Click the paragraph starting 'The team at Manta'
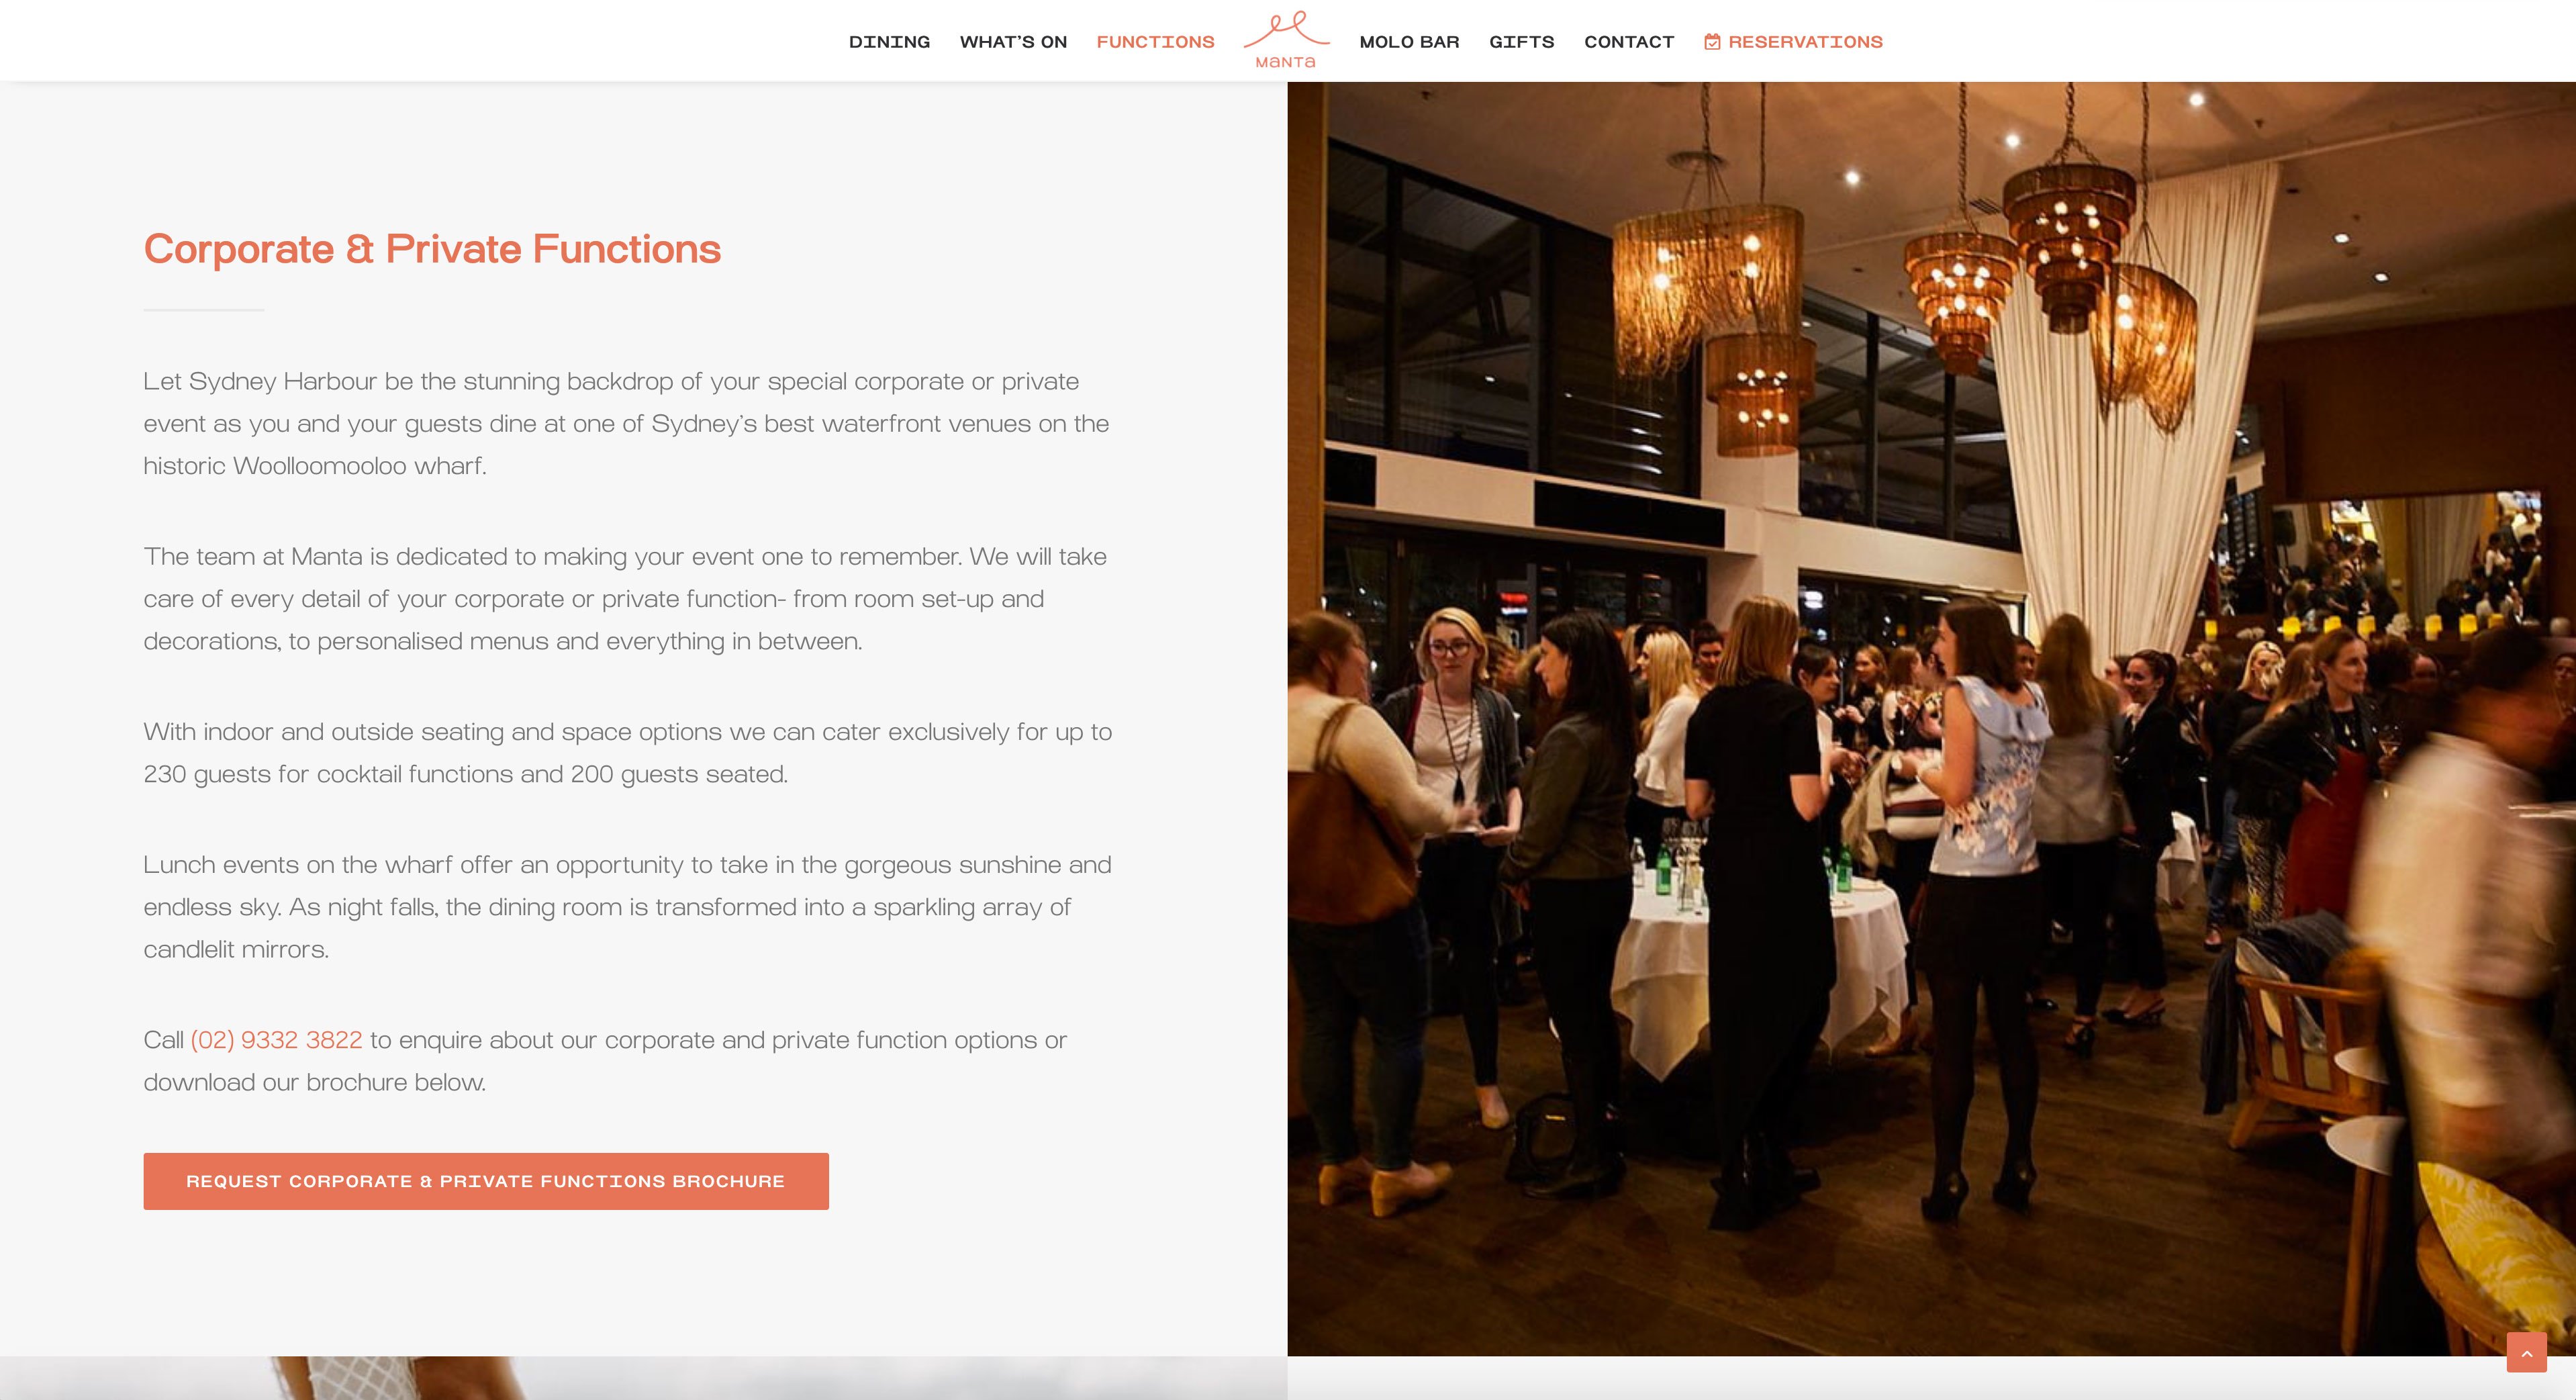2576x1400 pixels. click(625, 598)
